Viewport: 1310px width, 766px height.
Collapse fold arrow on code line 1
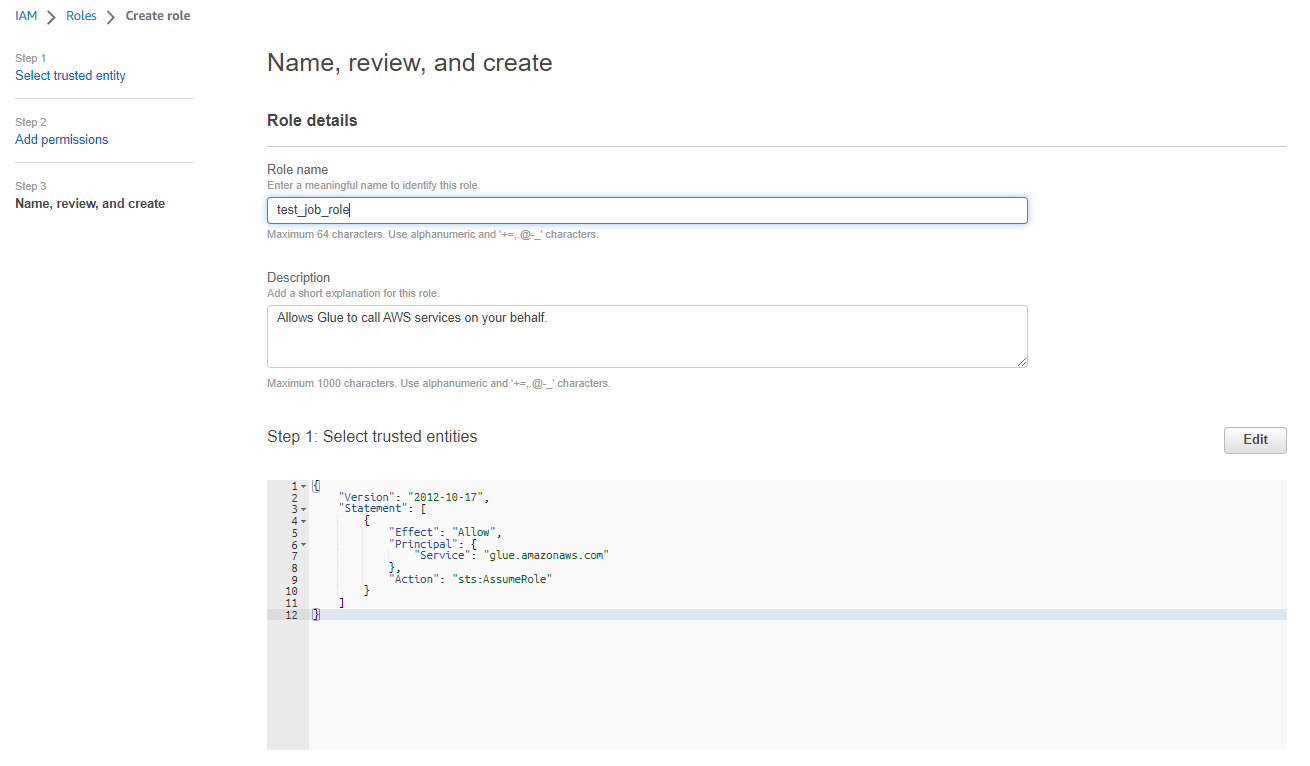point(303,487)
